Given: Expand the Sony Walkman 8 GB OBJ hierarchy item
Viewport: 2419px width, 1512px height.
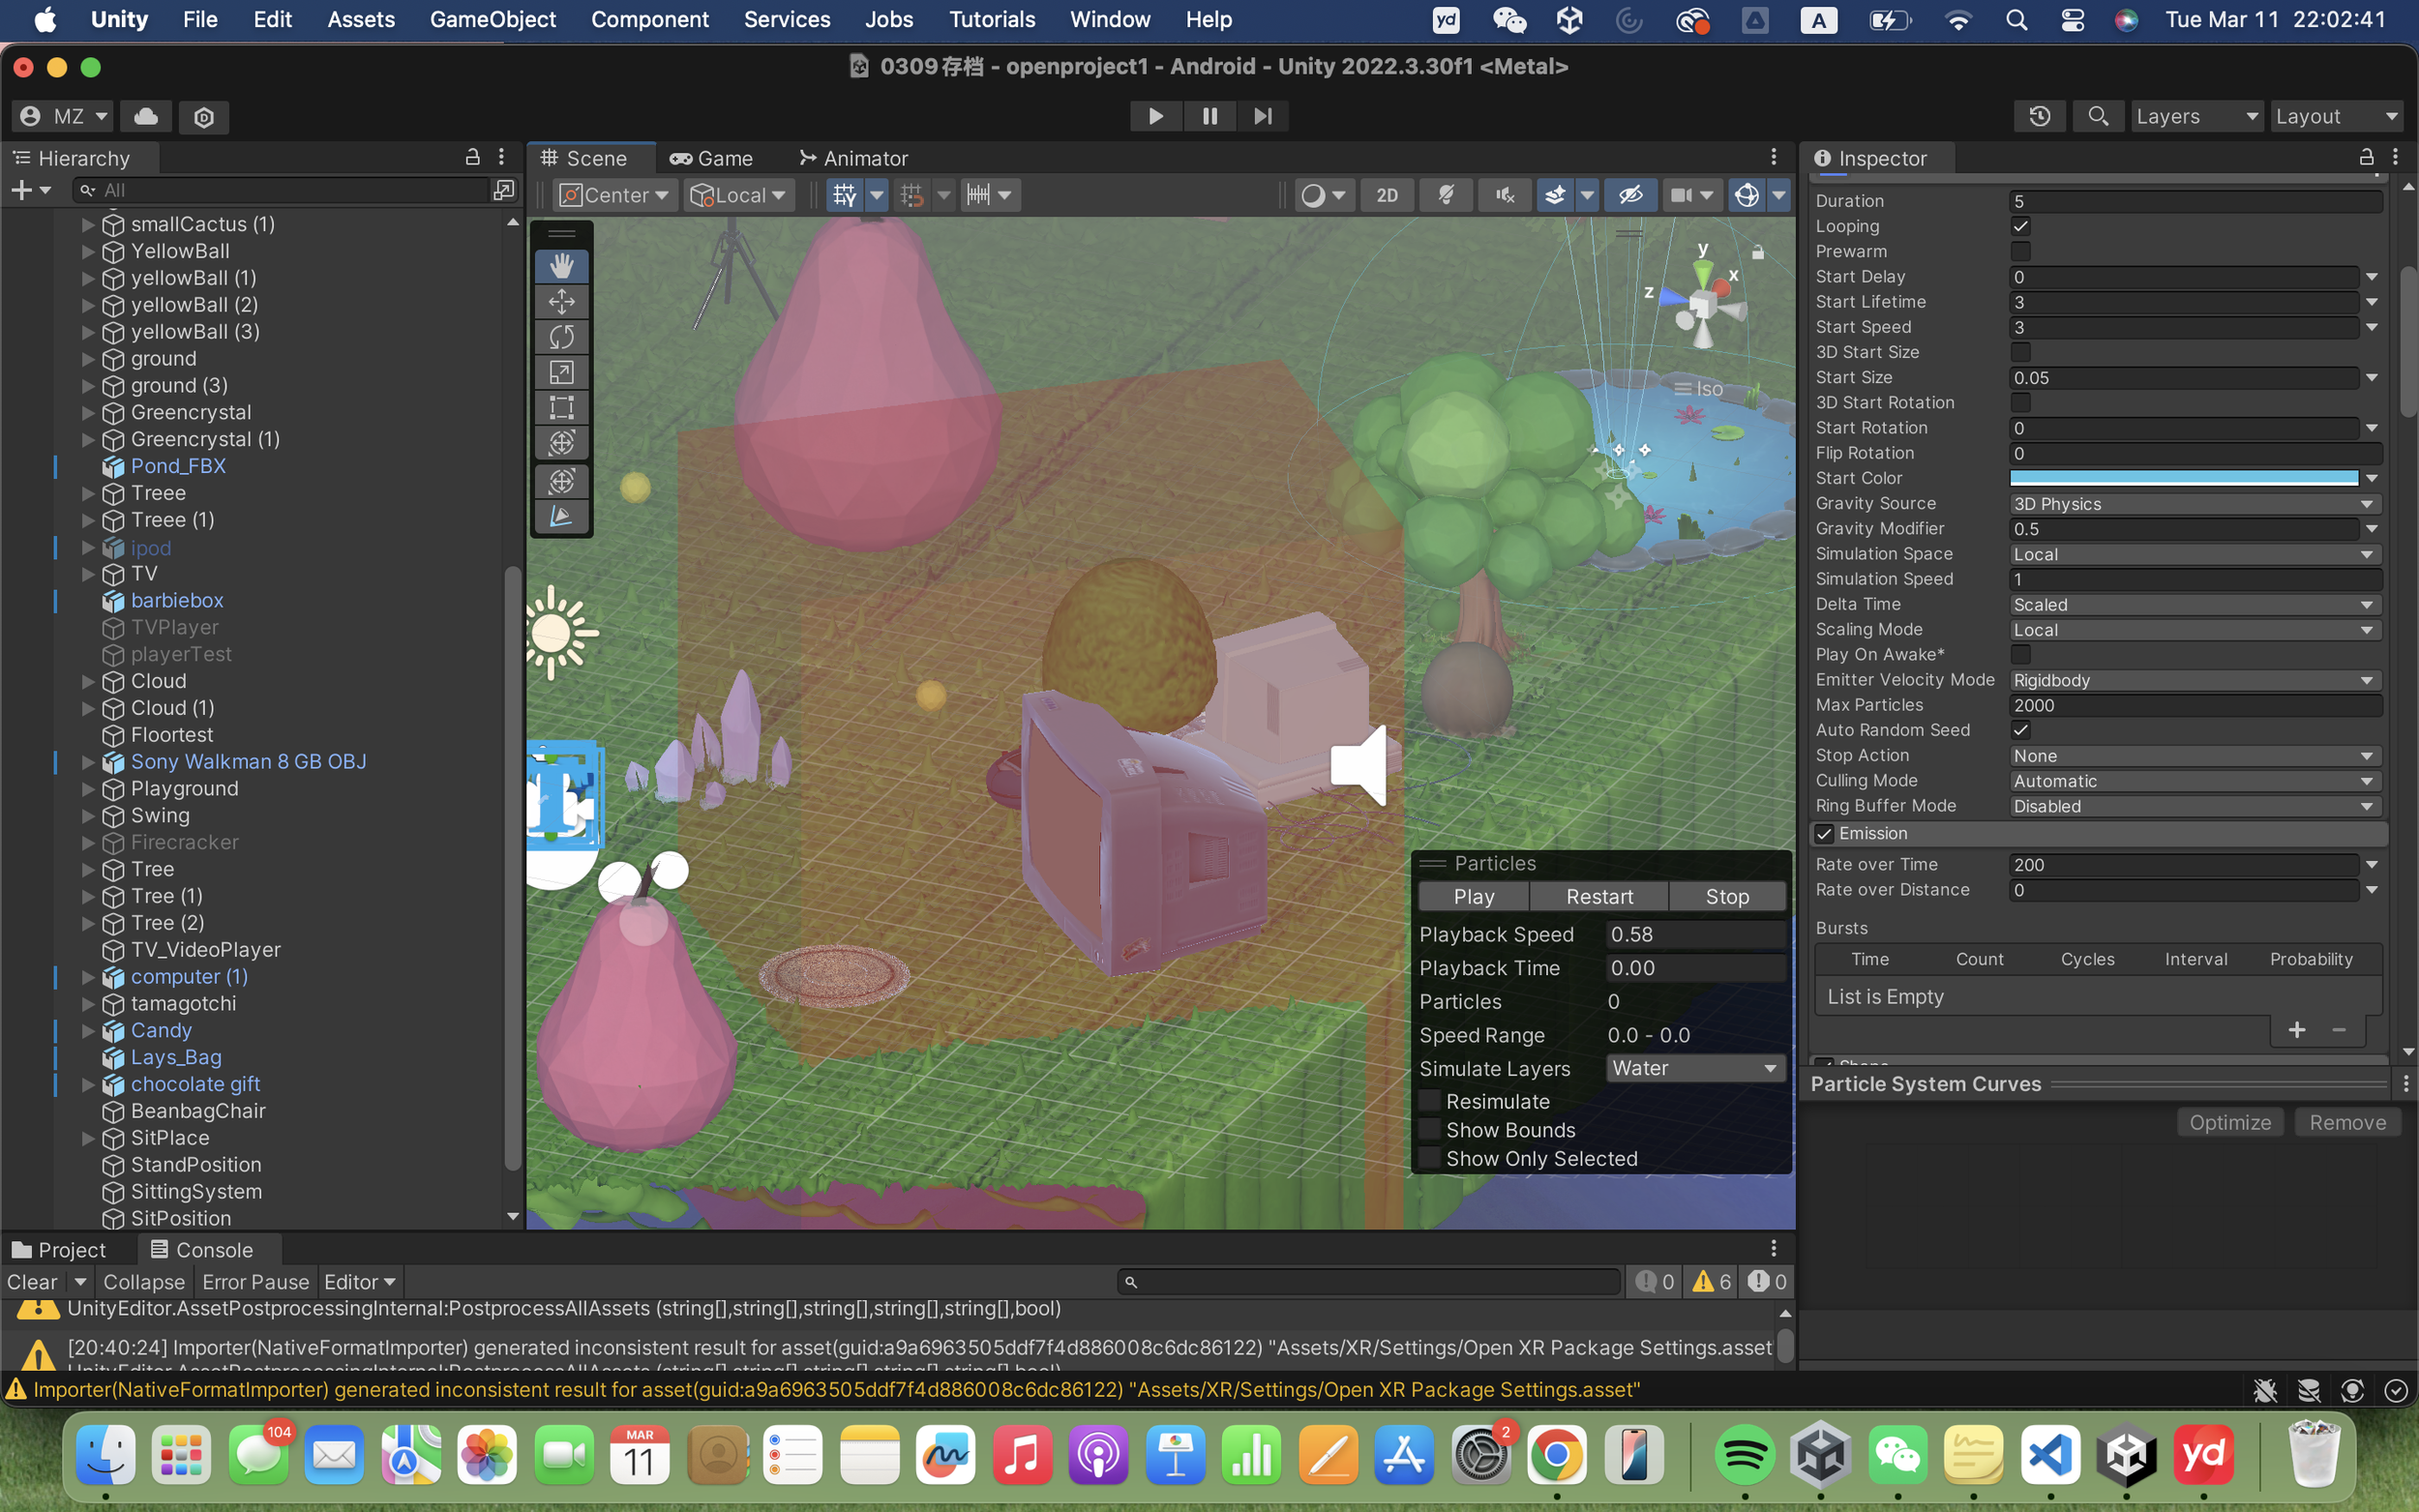Looking at the screenshot, I should point(88,761).
